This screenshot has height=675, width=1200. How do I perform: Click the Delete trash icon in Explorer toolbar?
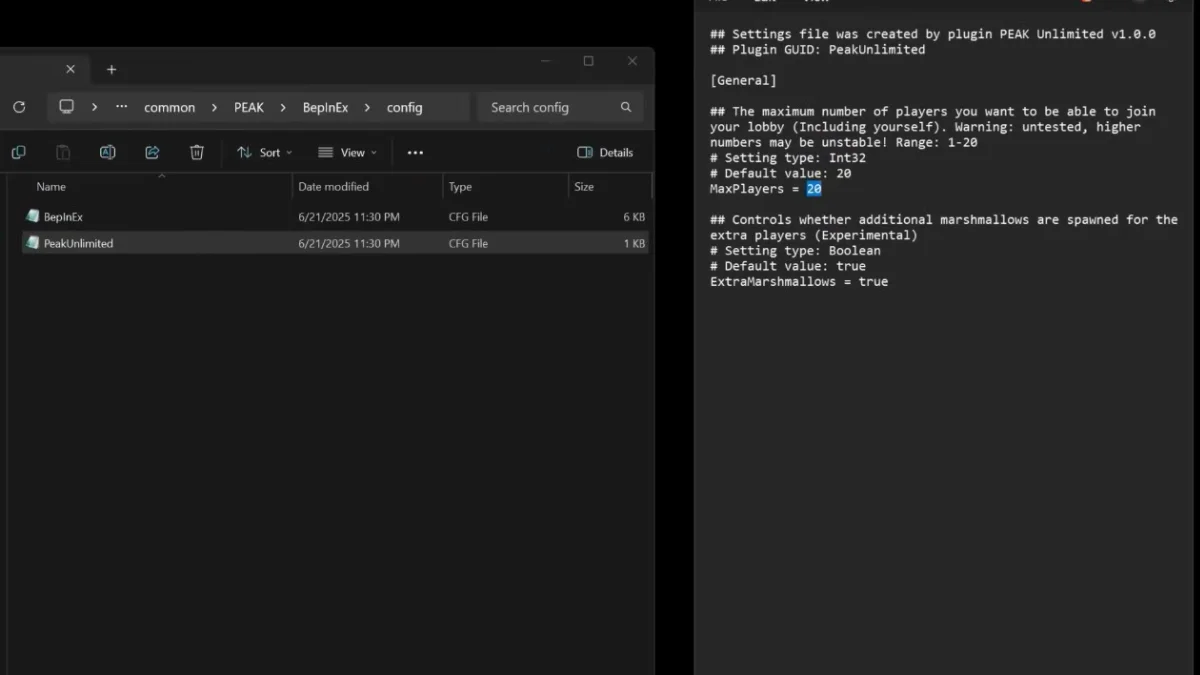pos(197,152)
